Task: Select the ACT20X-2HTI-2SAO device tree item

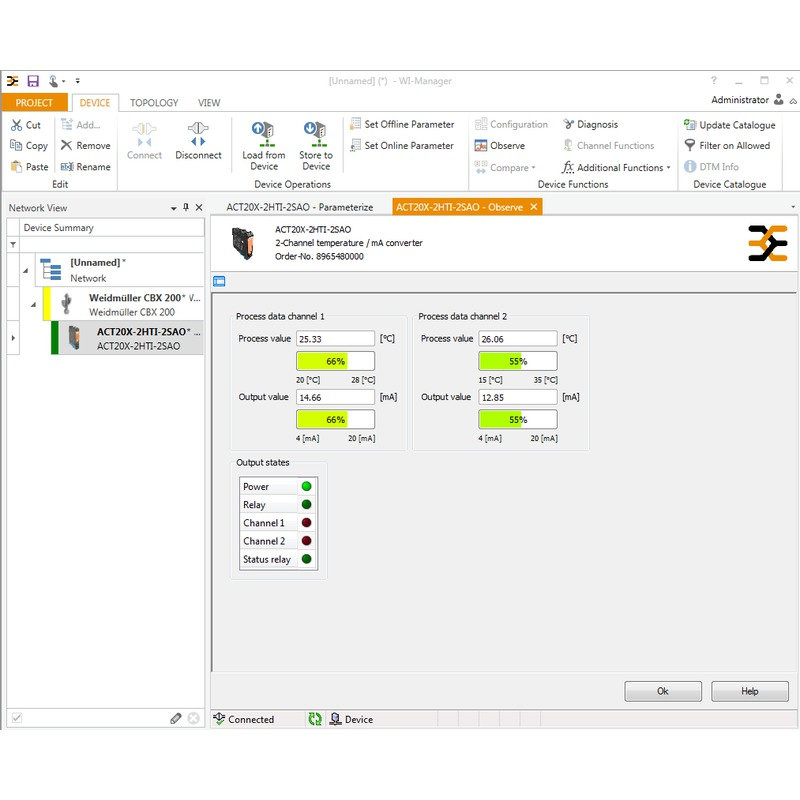Action: [x=128, y=338]
